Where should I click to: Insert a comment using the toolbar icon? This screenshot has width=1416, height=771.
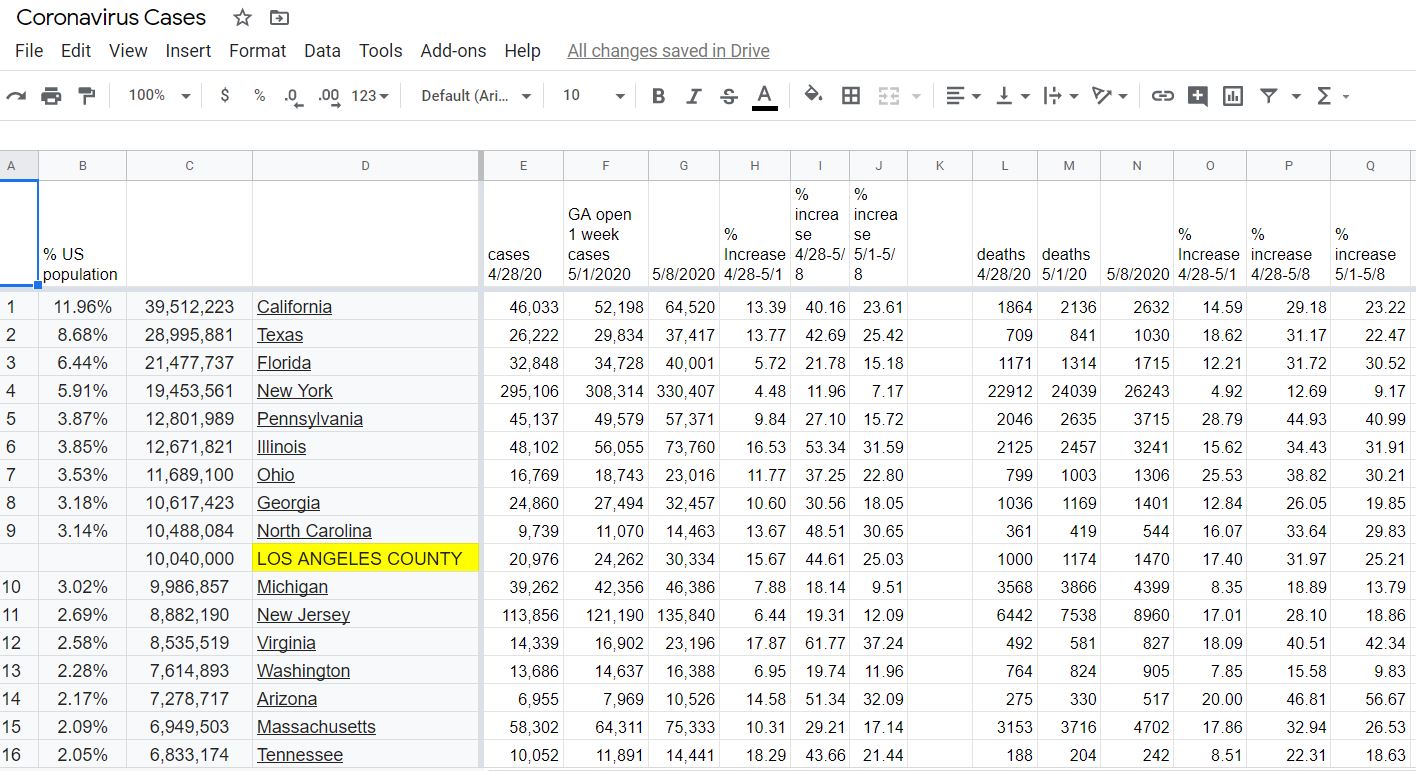point(1197,95)
